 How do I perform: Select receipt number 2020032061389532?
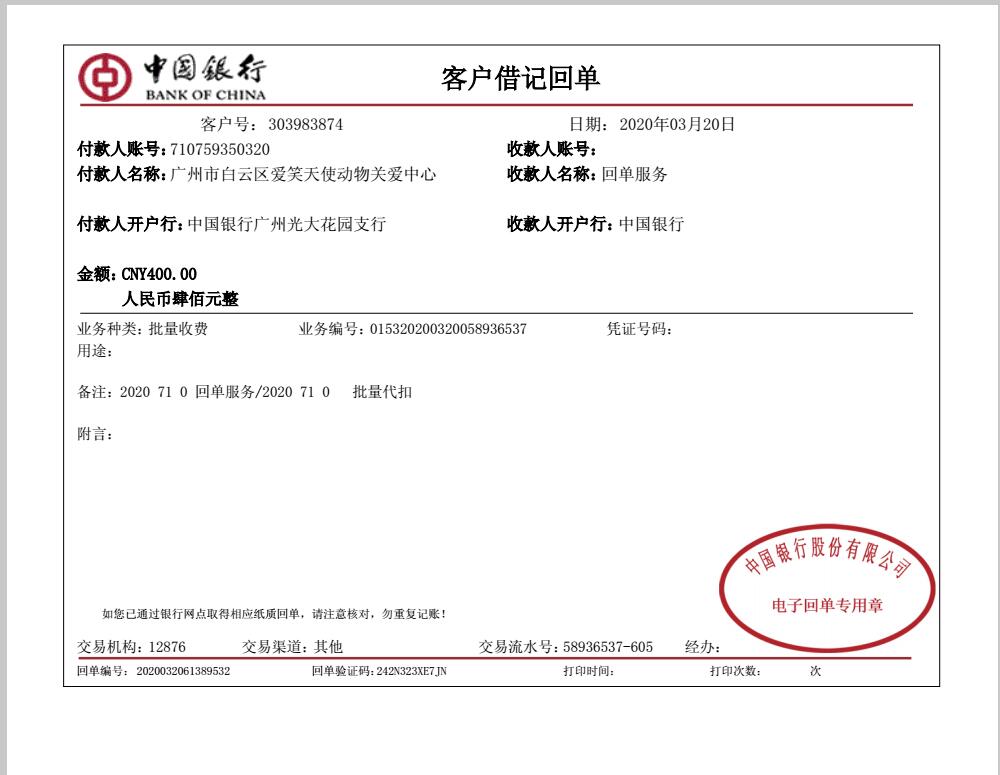click(183, 671)
